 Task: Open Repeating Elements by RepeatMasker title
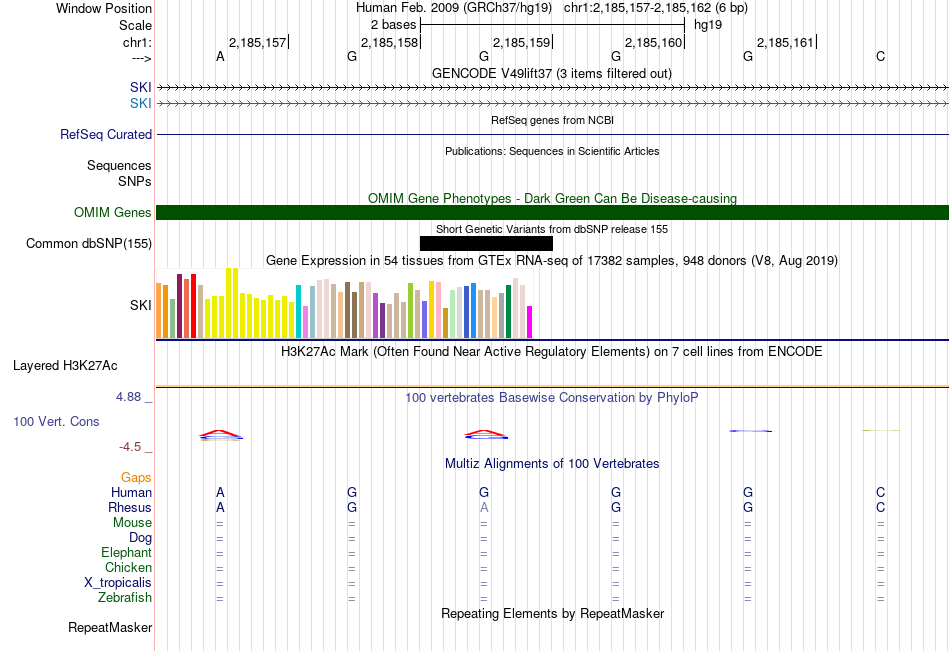553,613
